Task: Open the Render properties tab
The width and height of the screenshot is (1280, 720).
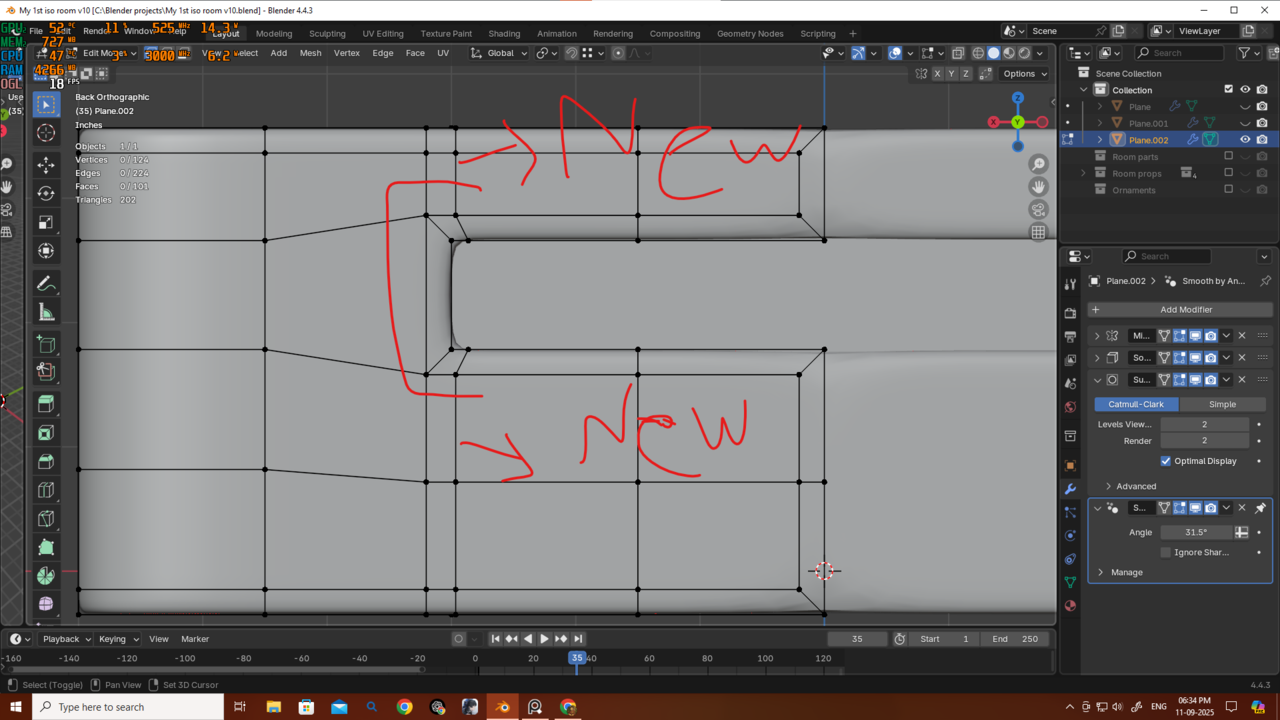Action: [1070, 313]
